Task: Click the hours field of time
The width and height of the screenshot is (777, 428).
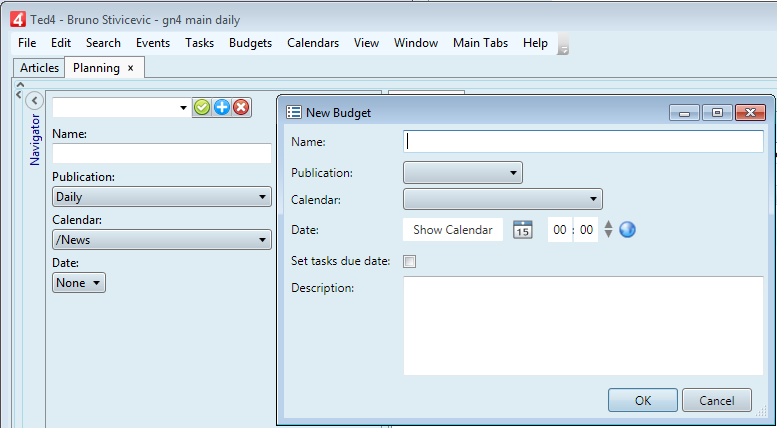Action: point(560,230)
